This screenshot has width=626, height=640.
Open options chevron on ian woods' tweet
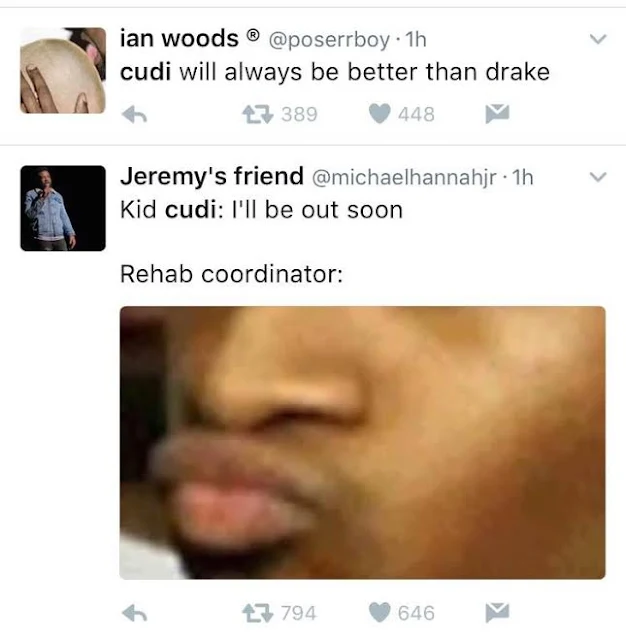click(x=598, y=39)
